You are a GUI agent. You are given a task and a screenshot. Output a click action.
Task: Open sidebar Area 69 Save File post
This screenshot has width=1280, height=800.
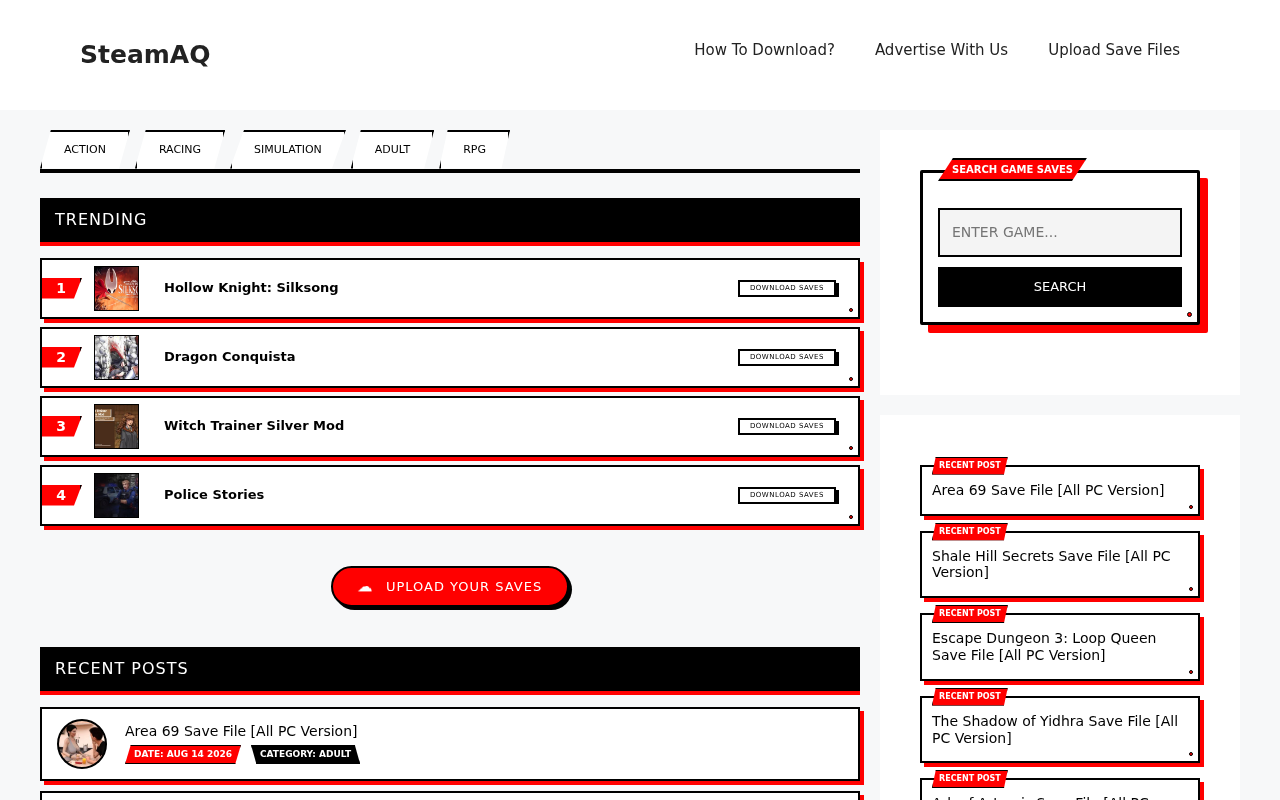click(1048, 490)
